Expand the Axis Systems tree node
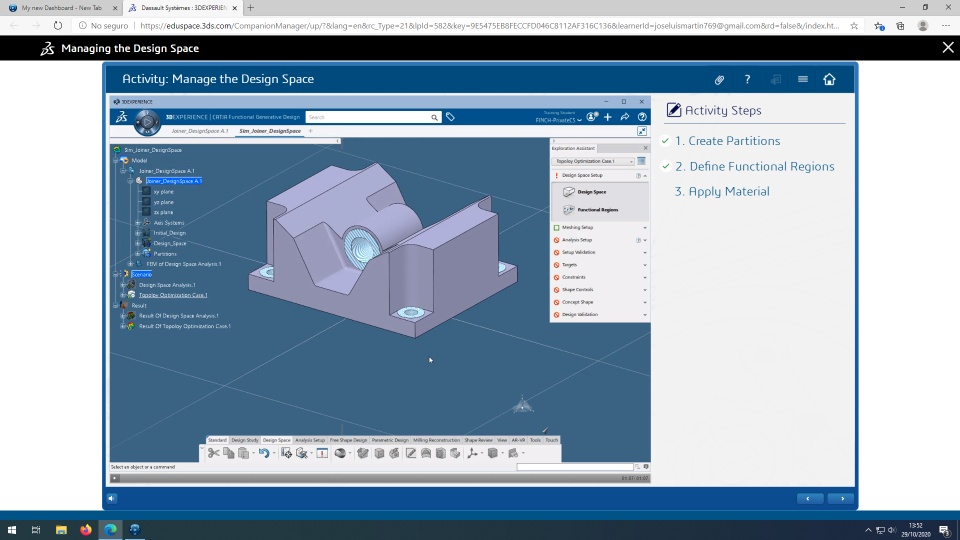The height and width of the screenshot is (540, 960). [x=137, y=223]
